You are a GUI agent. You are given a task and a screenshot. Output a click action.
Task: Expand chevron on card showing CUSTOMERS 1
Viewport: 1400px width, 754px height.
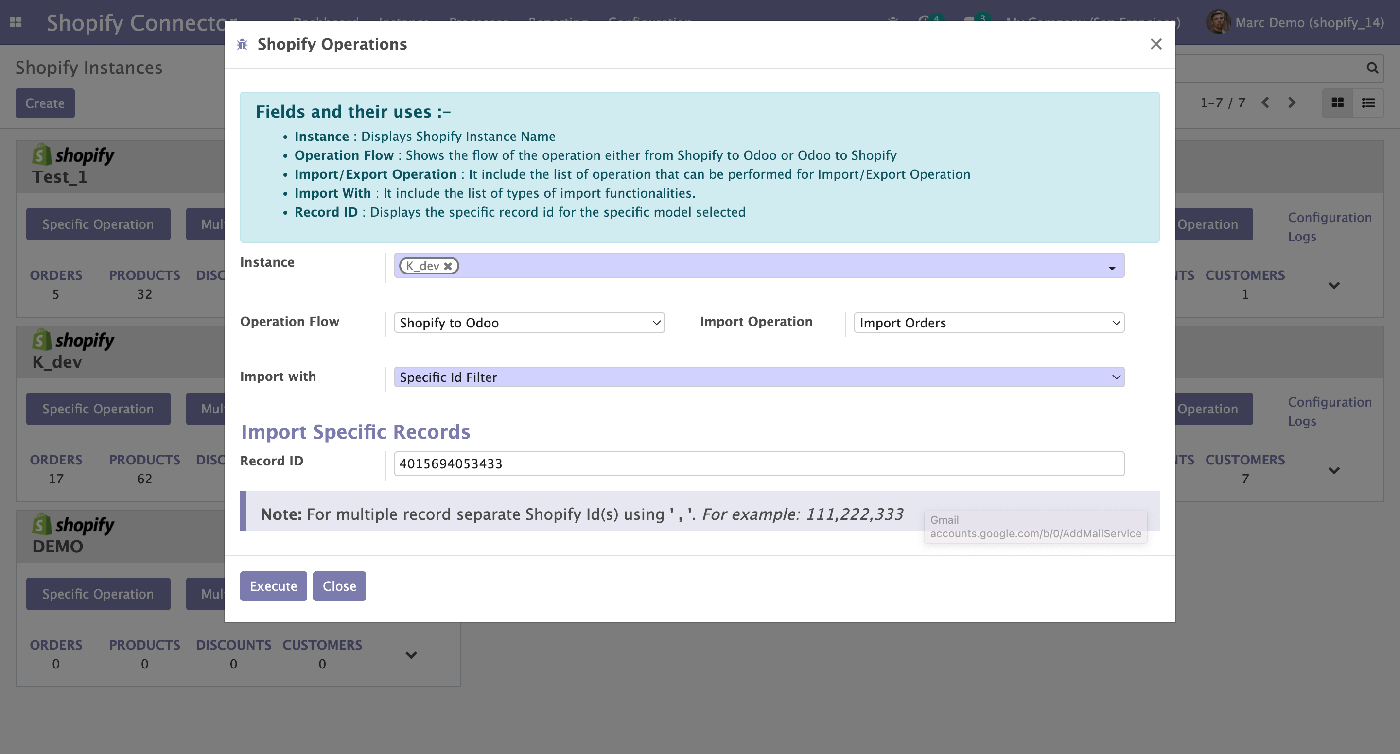1334,285
